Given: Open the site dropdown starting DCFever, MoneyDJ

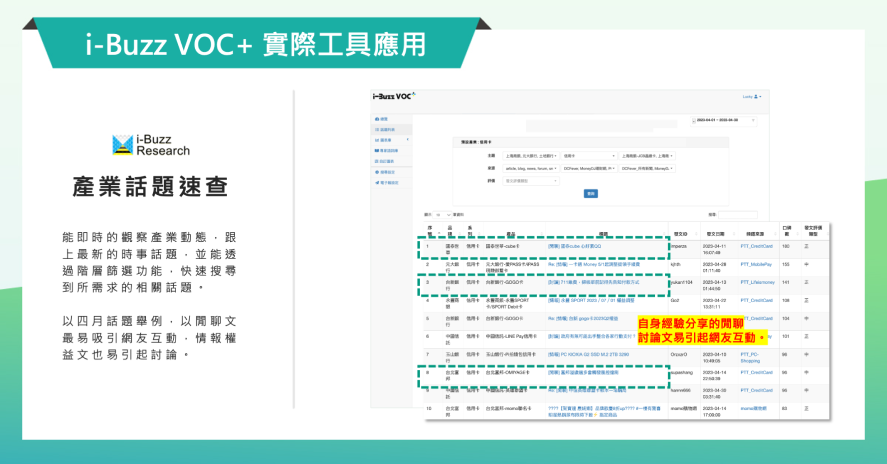Looking at the screenshot, I should coord(589,168).
